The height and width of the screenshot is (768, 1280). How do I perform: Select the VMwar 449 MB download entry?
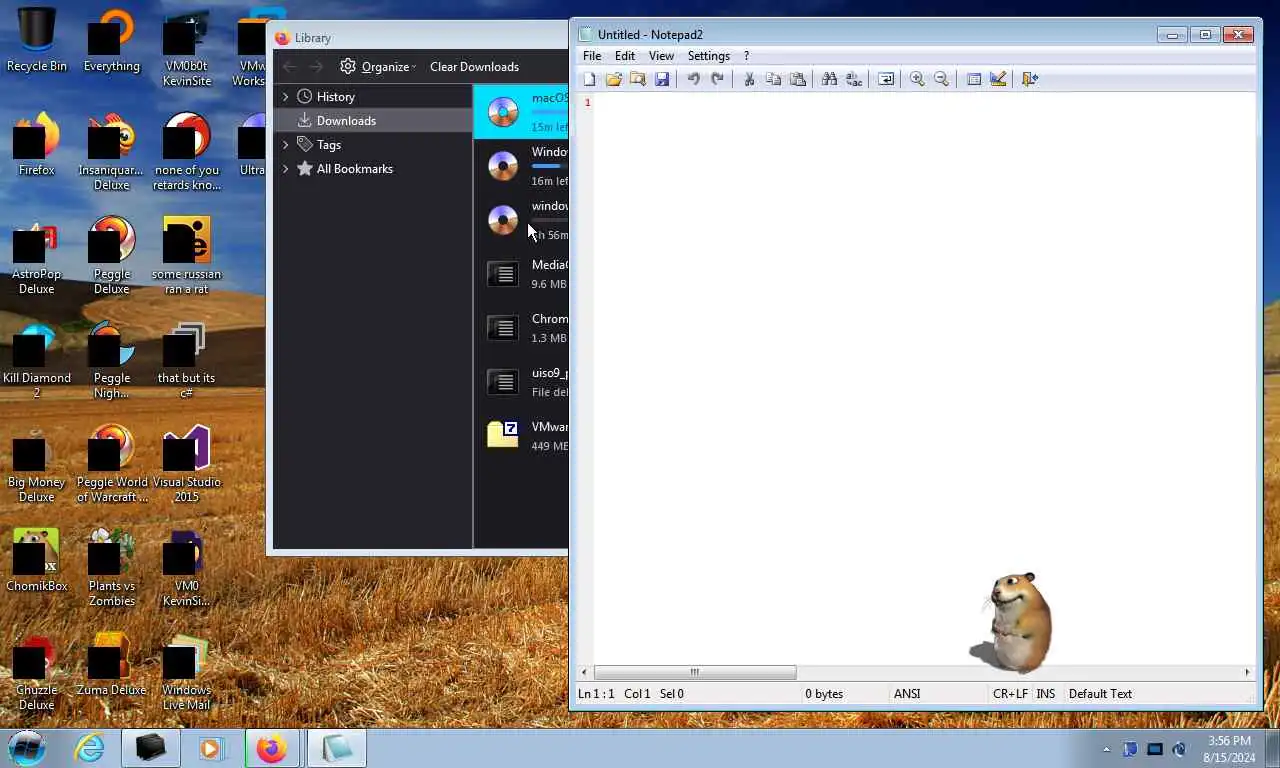click(x=521, y=435)
